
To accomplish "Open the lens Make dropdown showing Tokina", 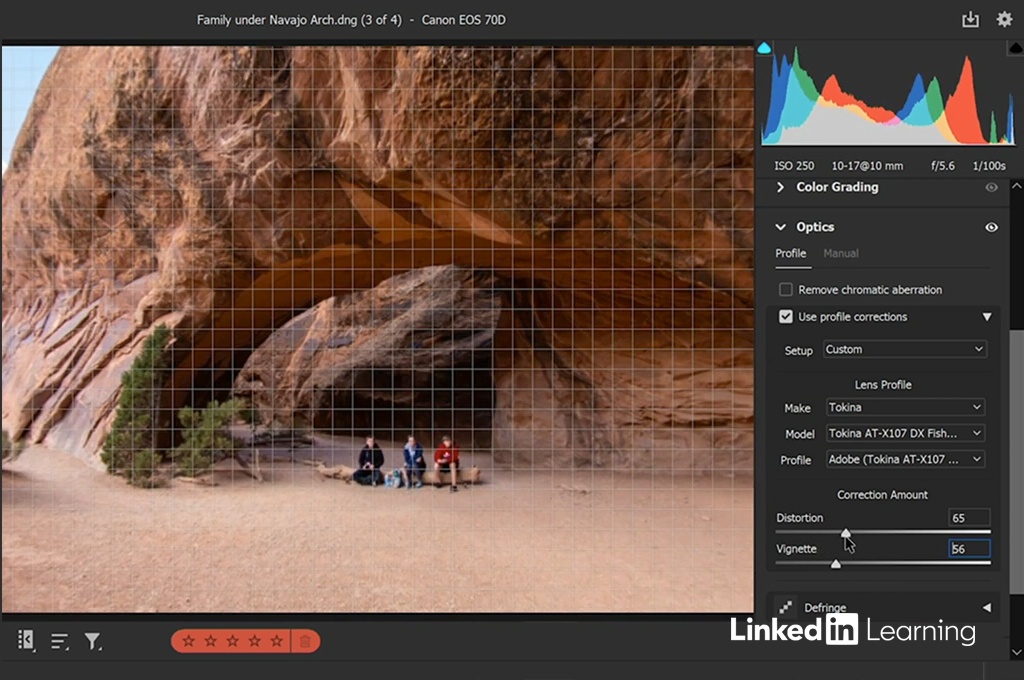I will tap(904, 407).
